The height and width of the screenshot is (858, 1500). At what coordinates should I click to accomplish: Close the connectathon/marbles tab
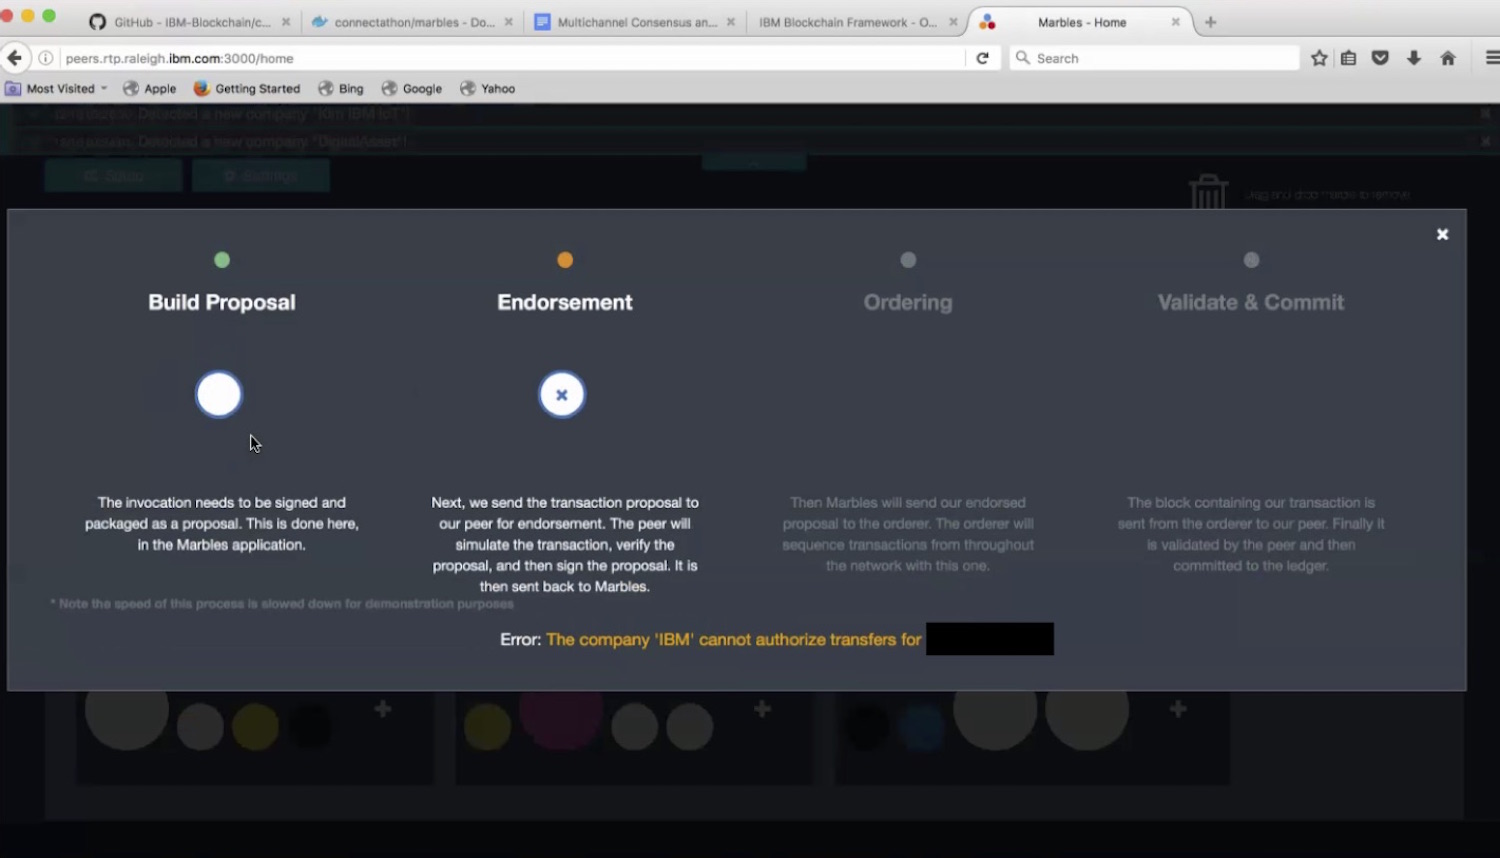point(508,22)
